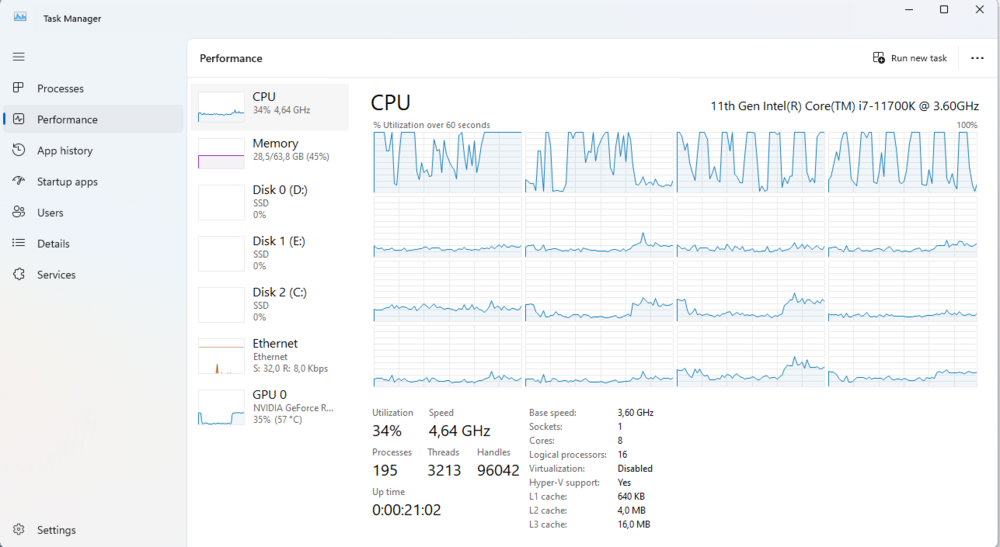The height and width of the screenshot is (547, 1000).
Task: Click the first logical processor graph
Action: [447, 161]
